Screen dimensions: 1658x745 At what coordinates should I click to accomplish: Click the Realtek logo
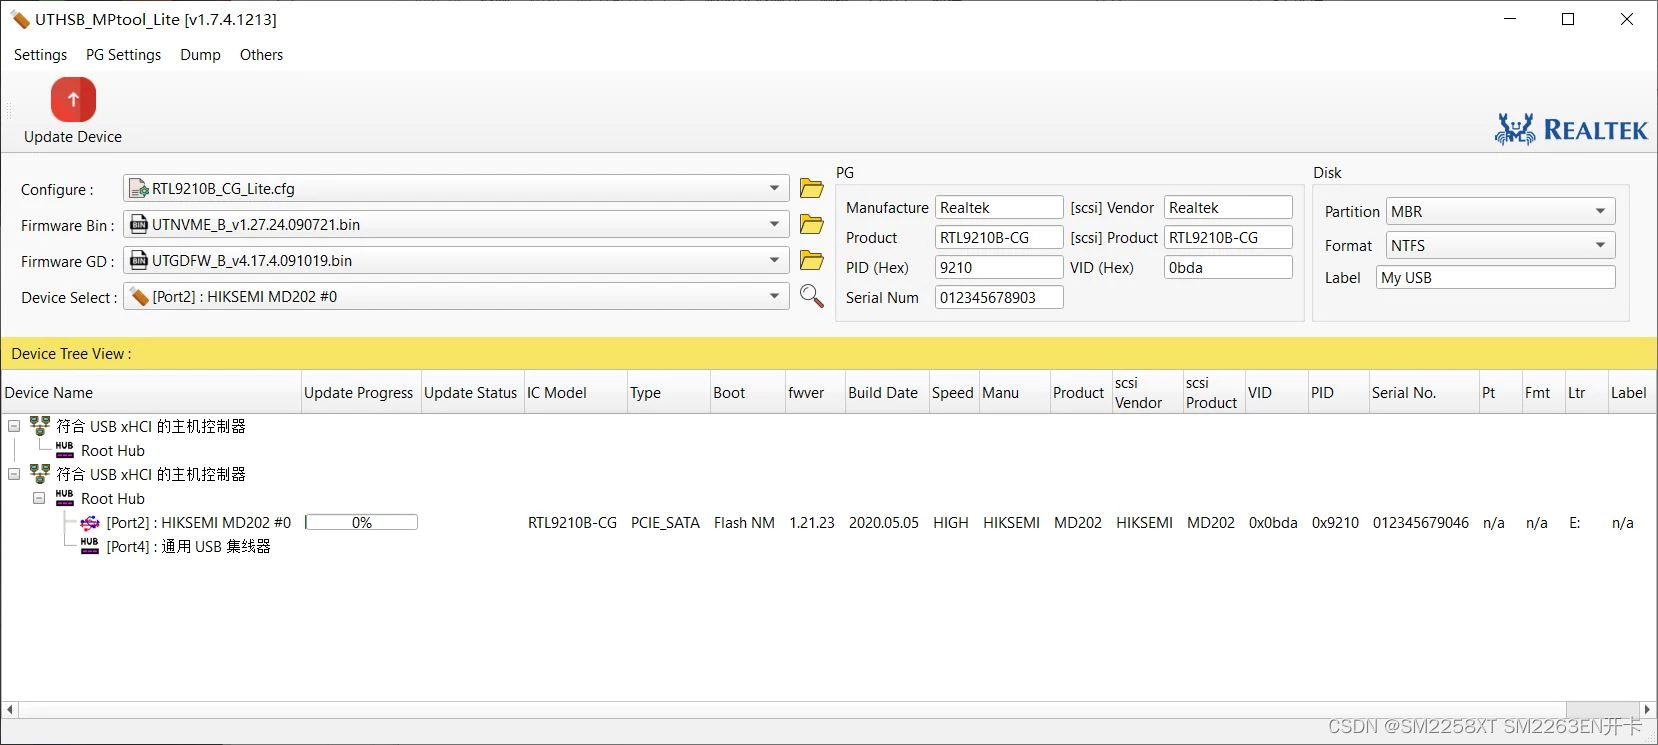click(x=1571, y=130)
